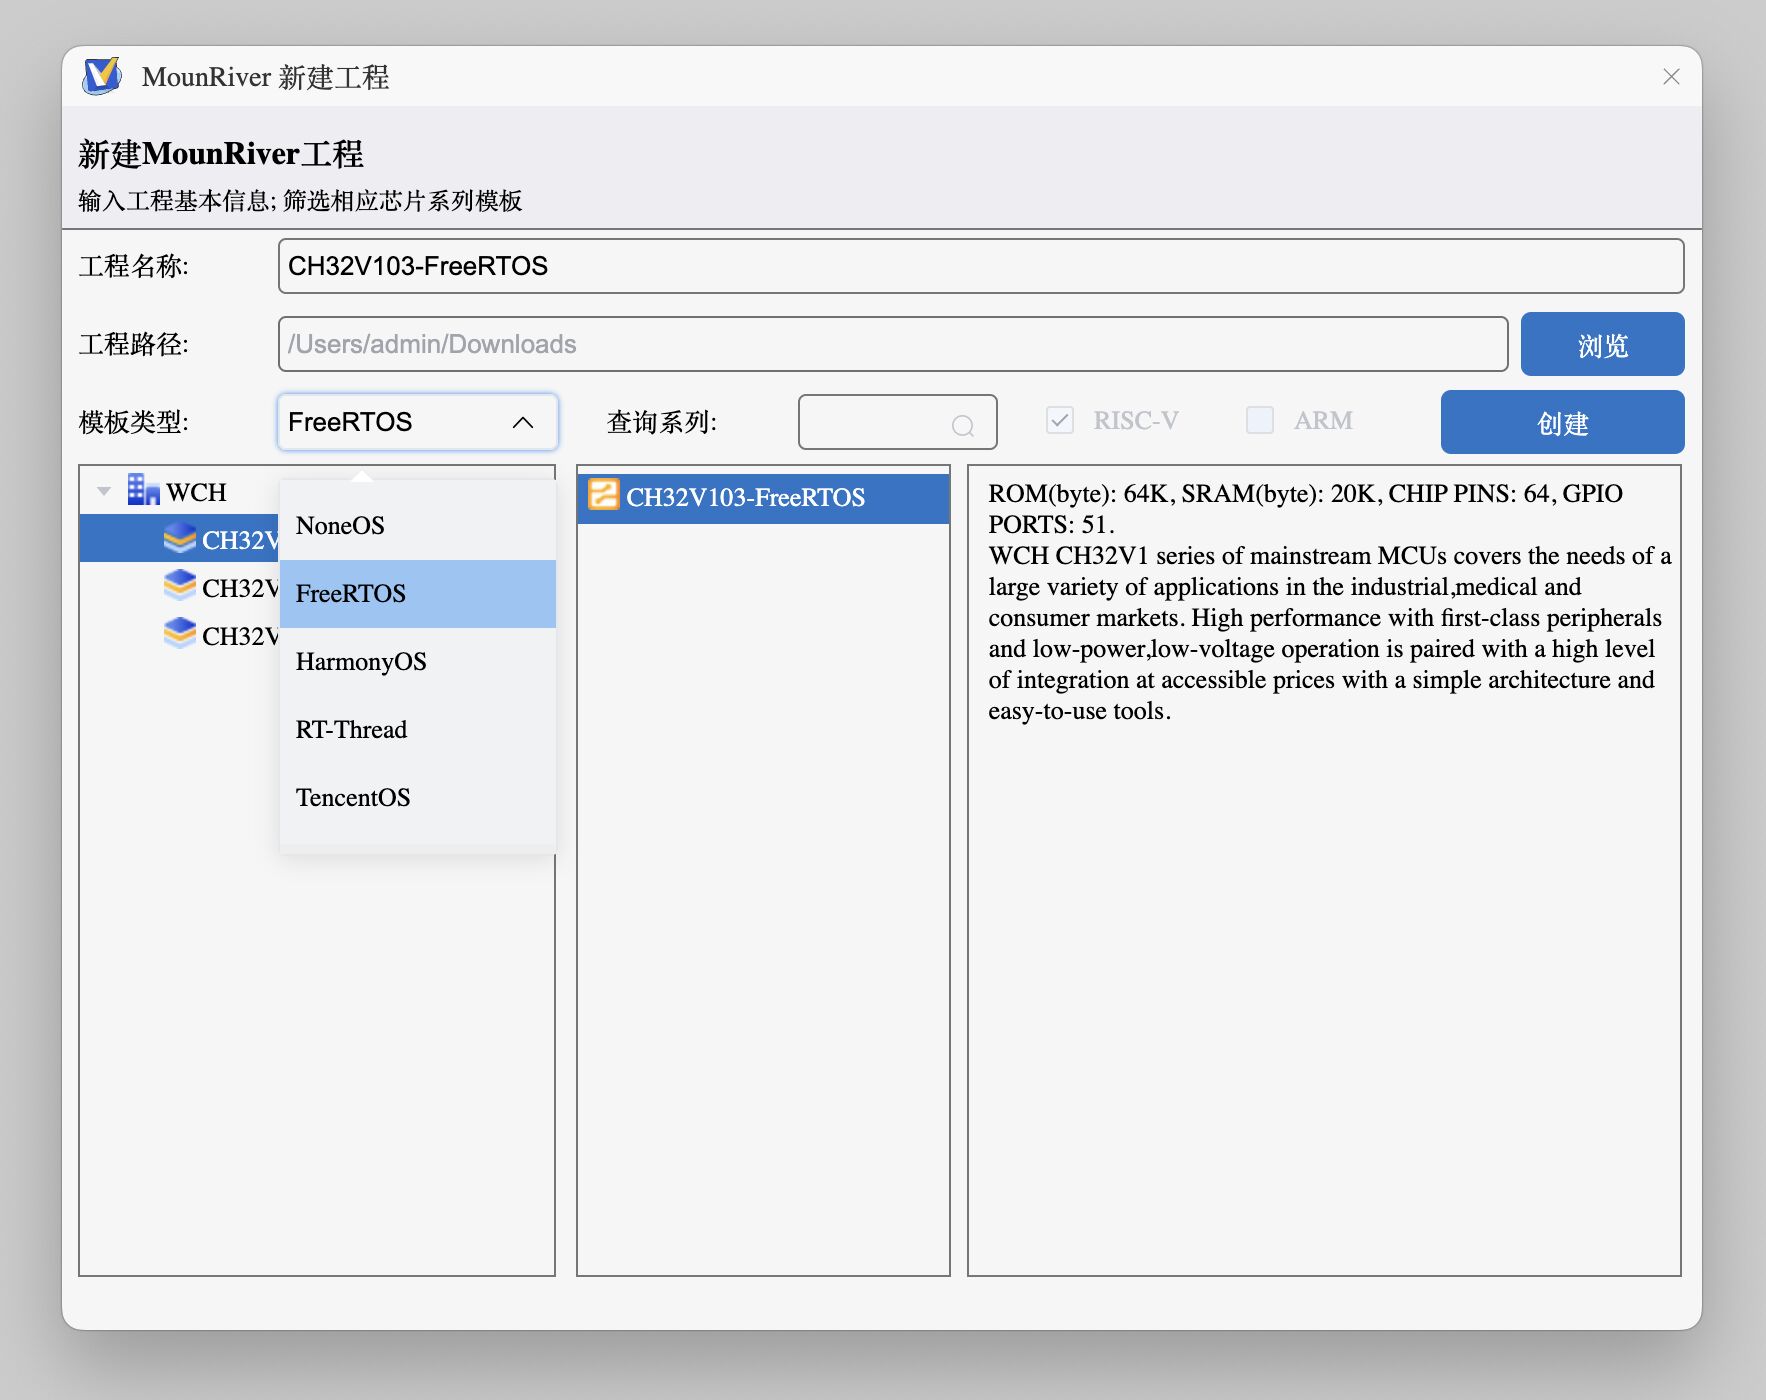Click the CH32V103-FreeRTOS template icon
The height and width of the screenshot is (1400, 1766).
click(x=603, y=496)
